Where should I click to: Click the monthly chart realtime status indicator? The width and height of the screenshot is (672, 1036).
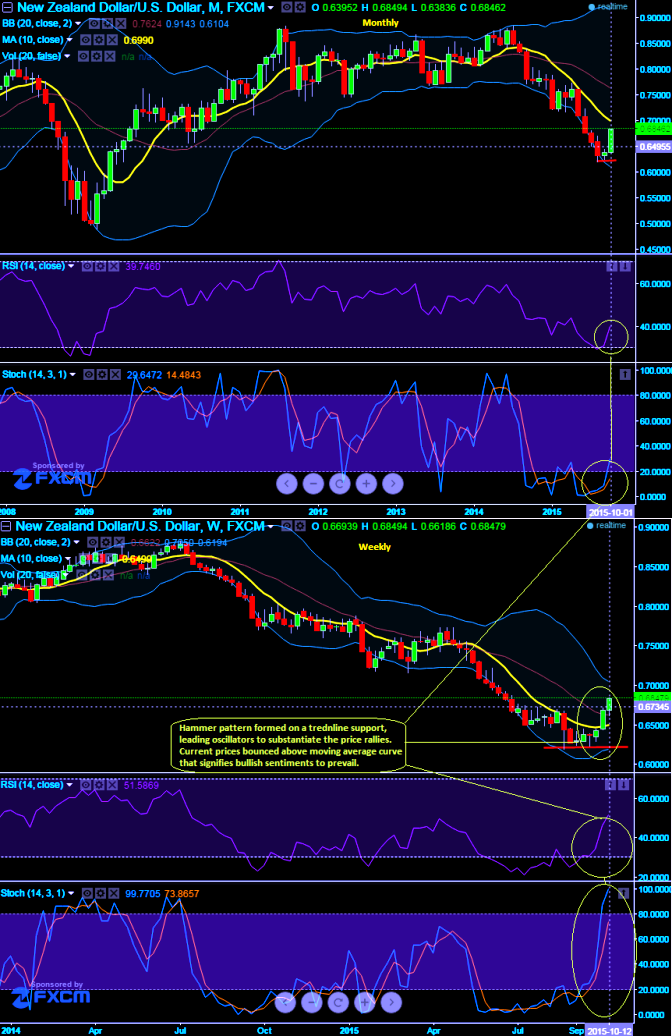(608, 7)
